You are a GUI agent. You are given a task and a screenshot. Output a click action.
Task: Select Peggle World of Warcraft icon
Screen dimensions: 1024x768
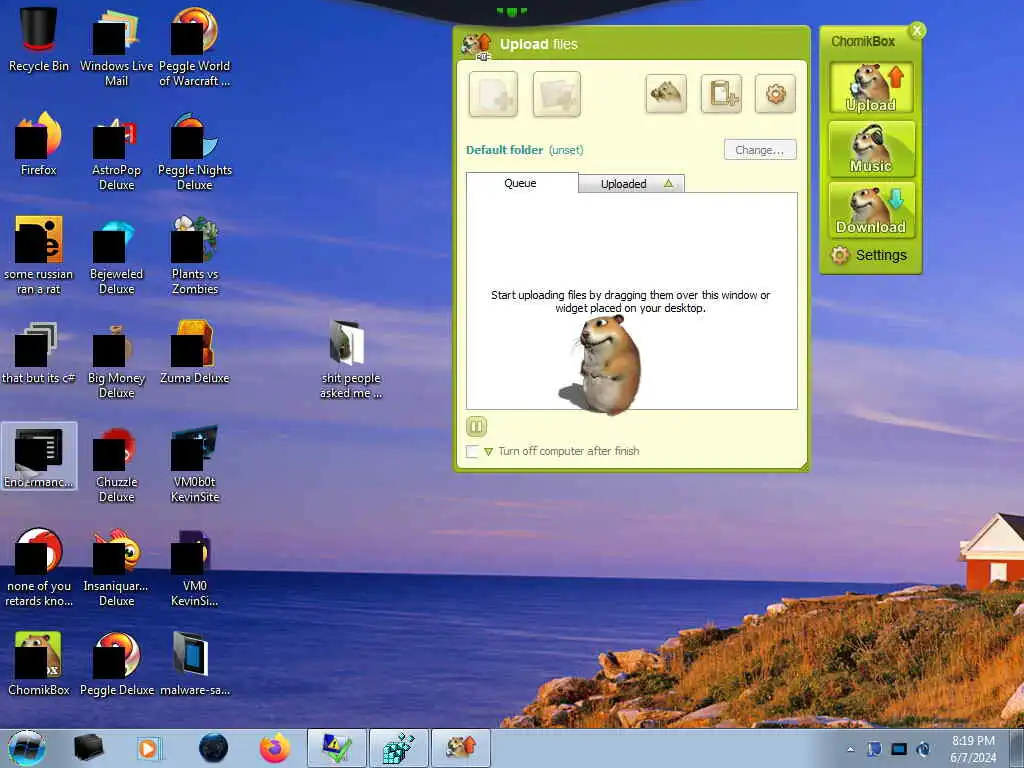pyautogui.click(x=195, y=48)
